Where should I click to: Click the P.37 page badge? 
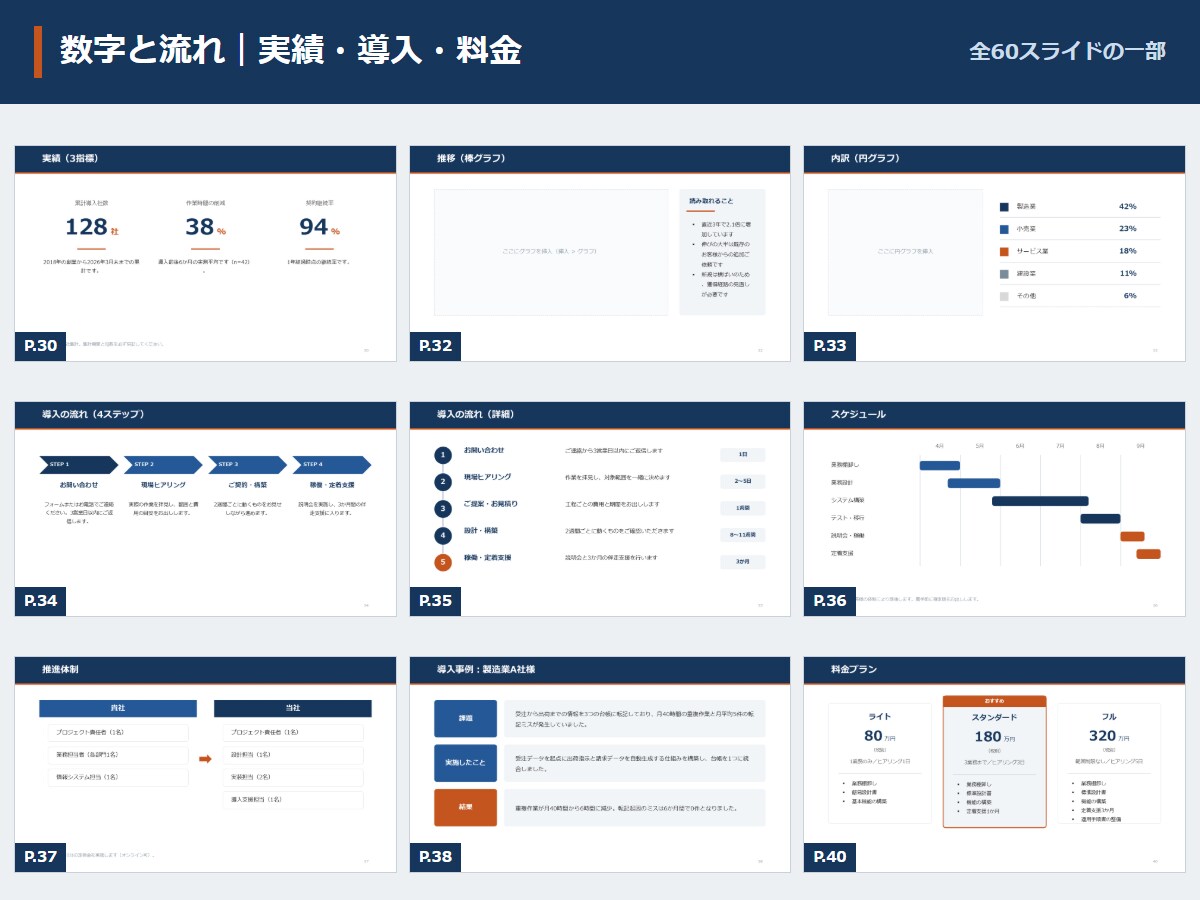[41, 857]
